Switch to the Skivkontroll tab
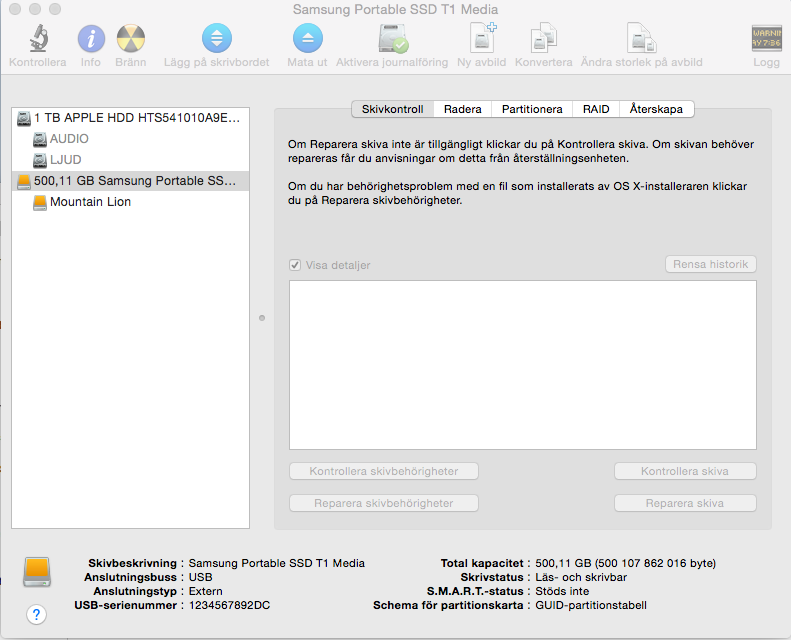 392,109
